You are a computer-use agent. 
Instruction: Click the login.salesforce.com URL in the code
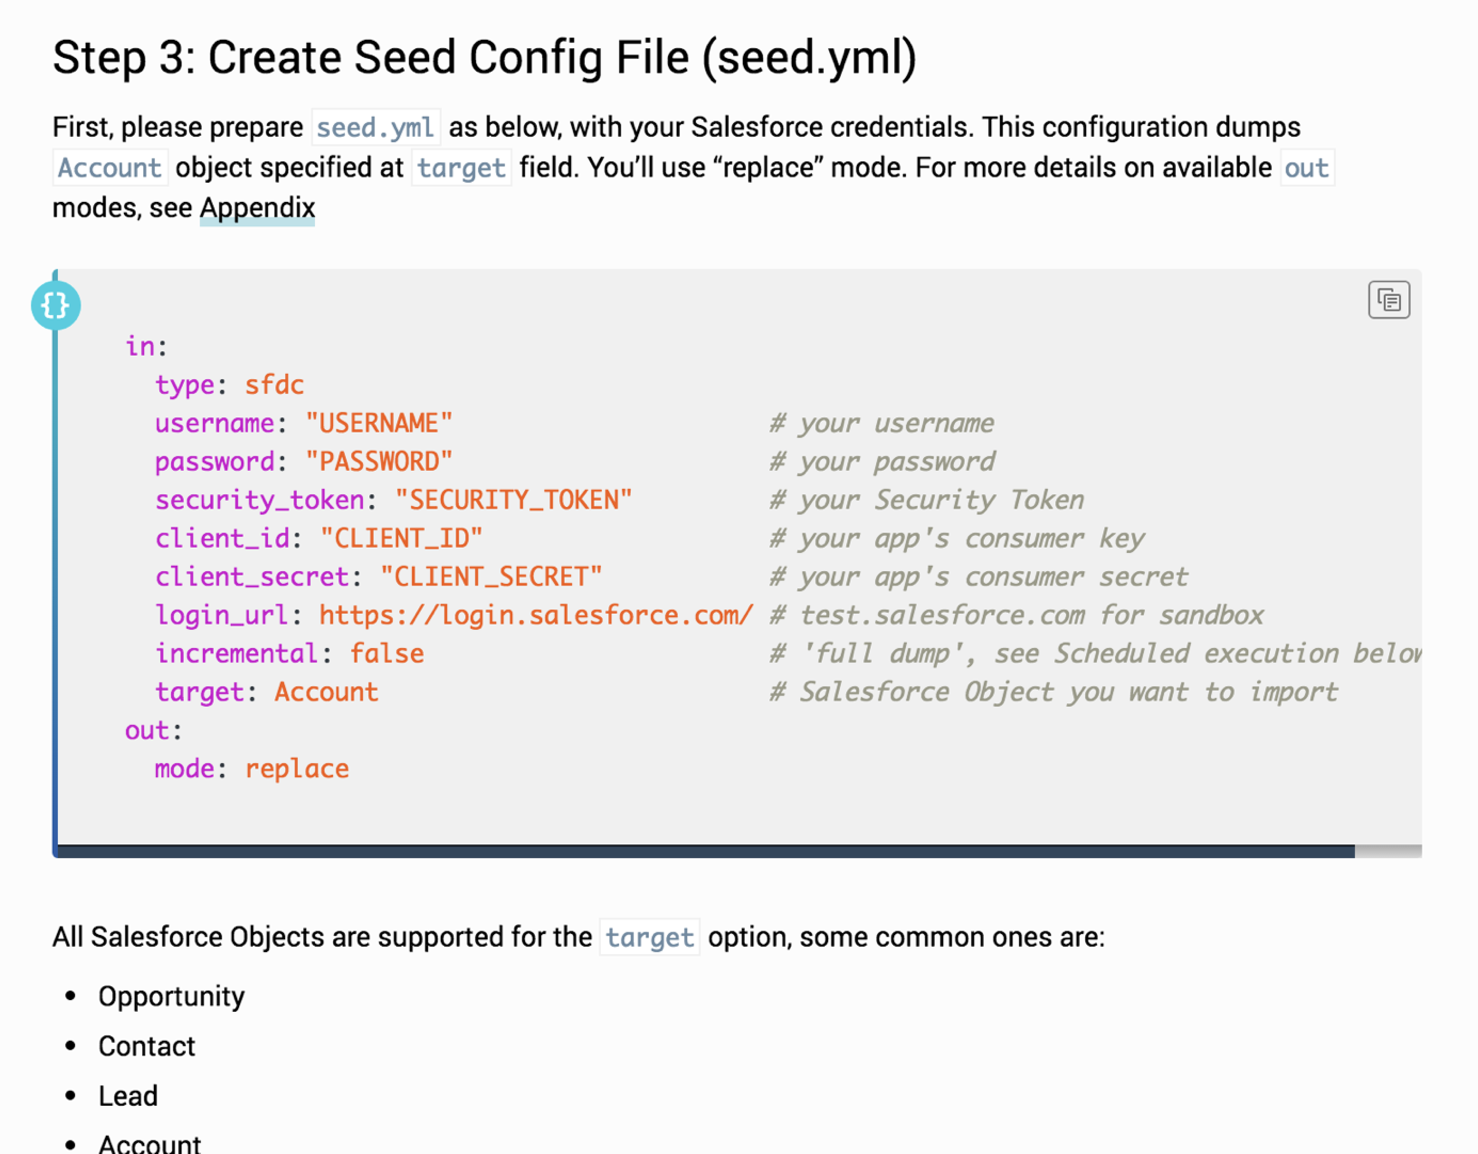[535, 615]
